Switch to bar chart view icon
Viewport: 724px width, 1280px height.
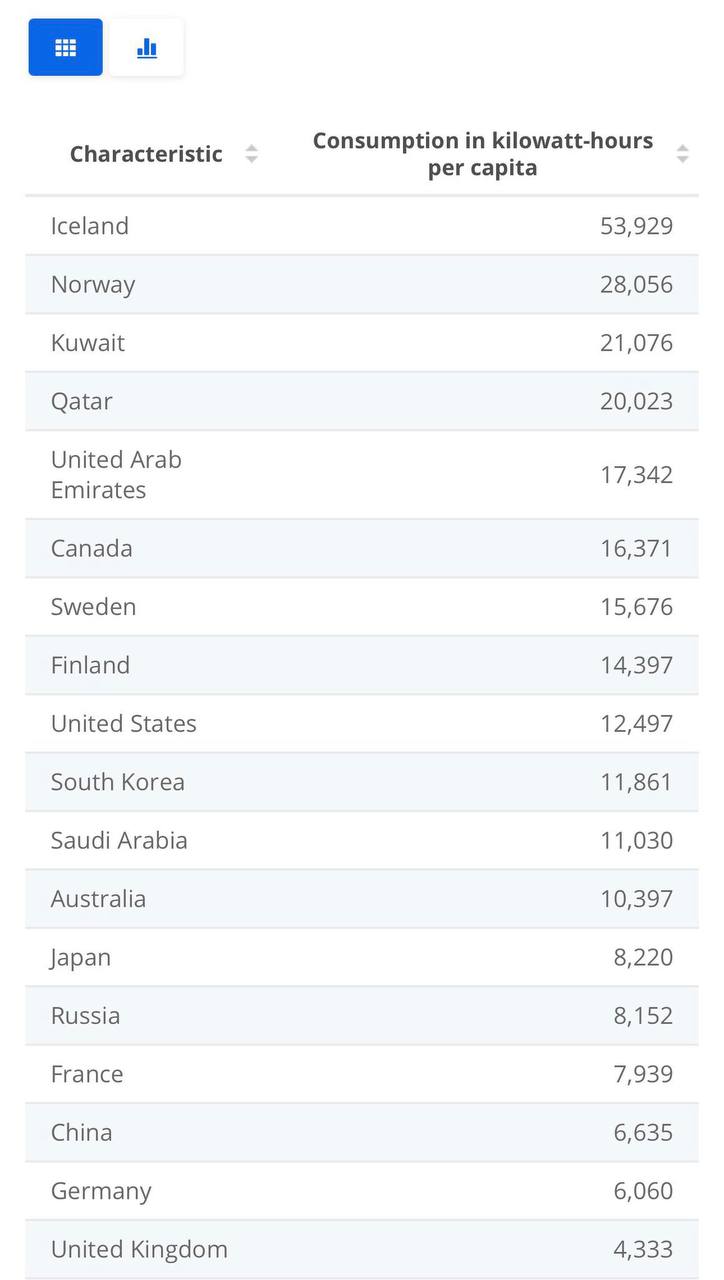tap(147, 47)
